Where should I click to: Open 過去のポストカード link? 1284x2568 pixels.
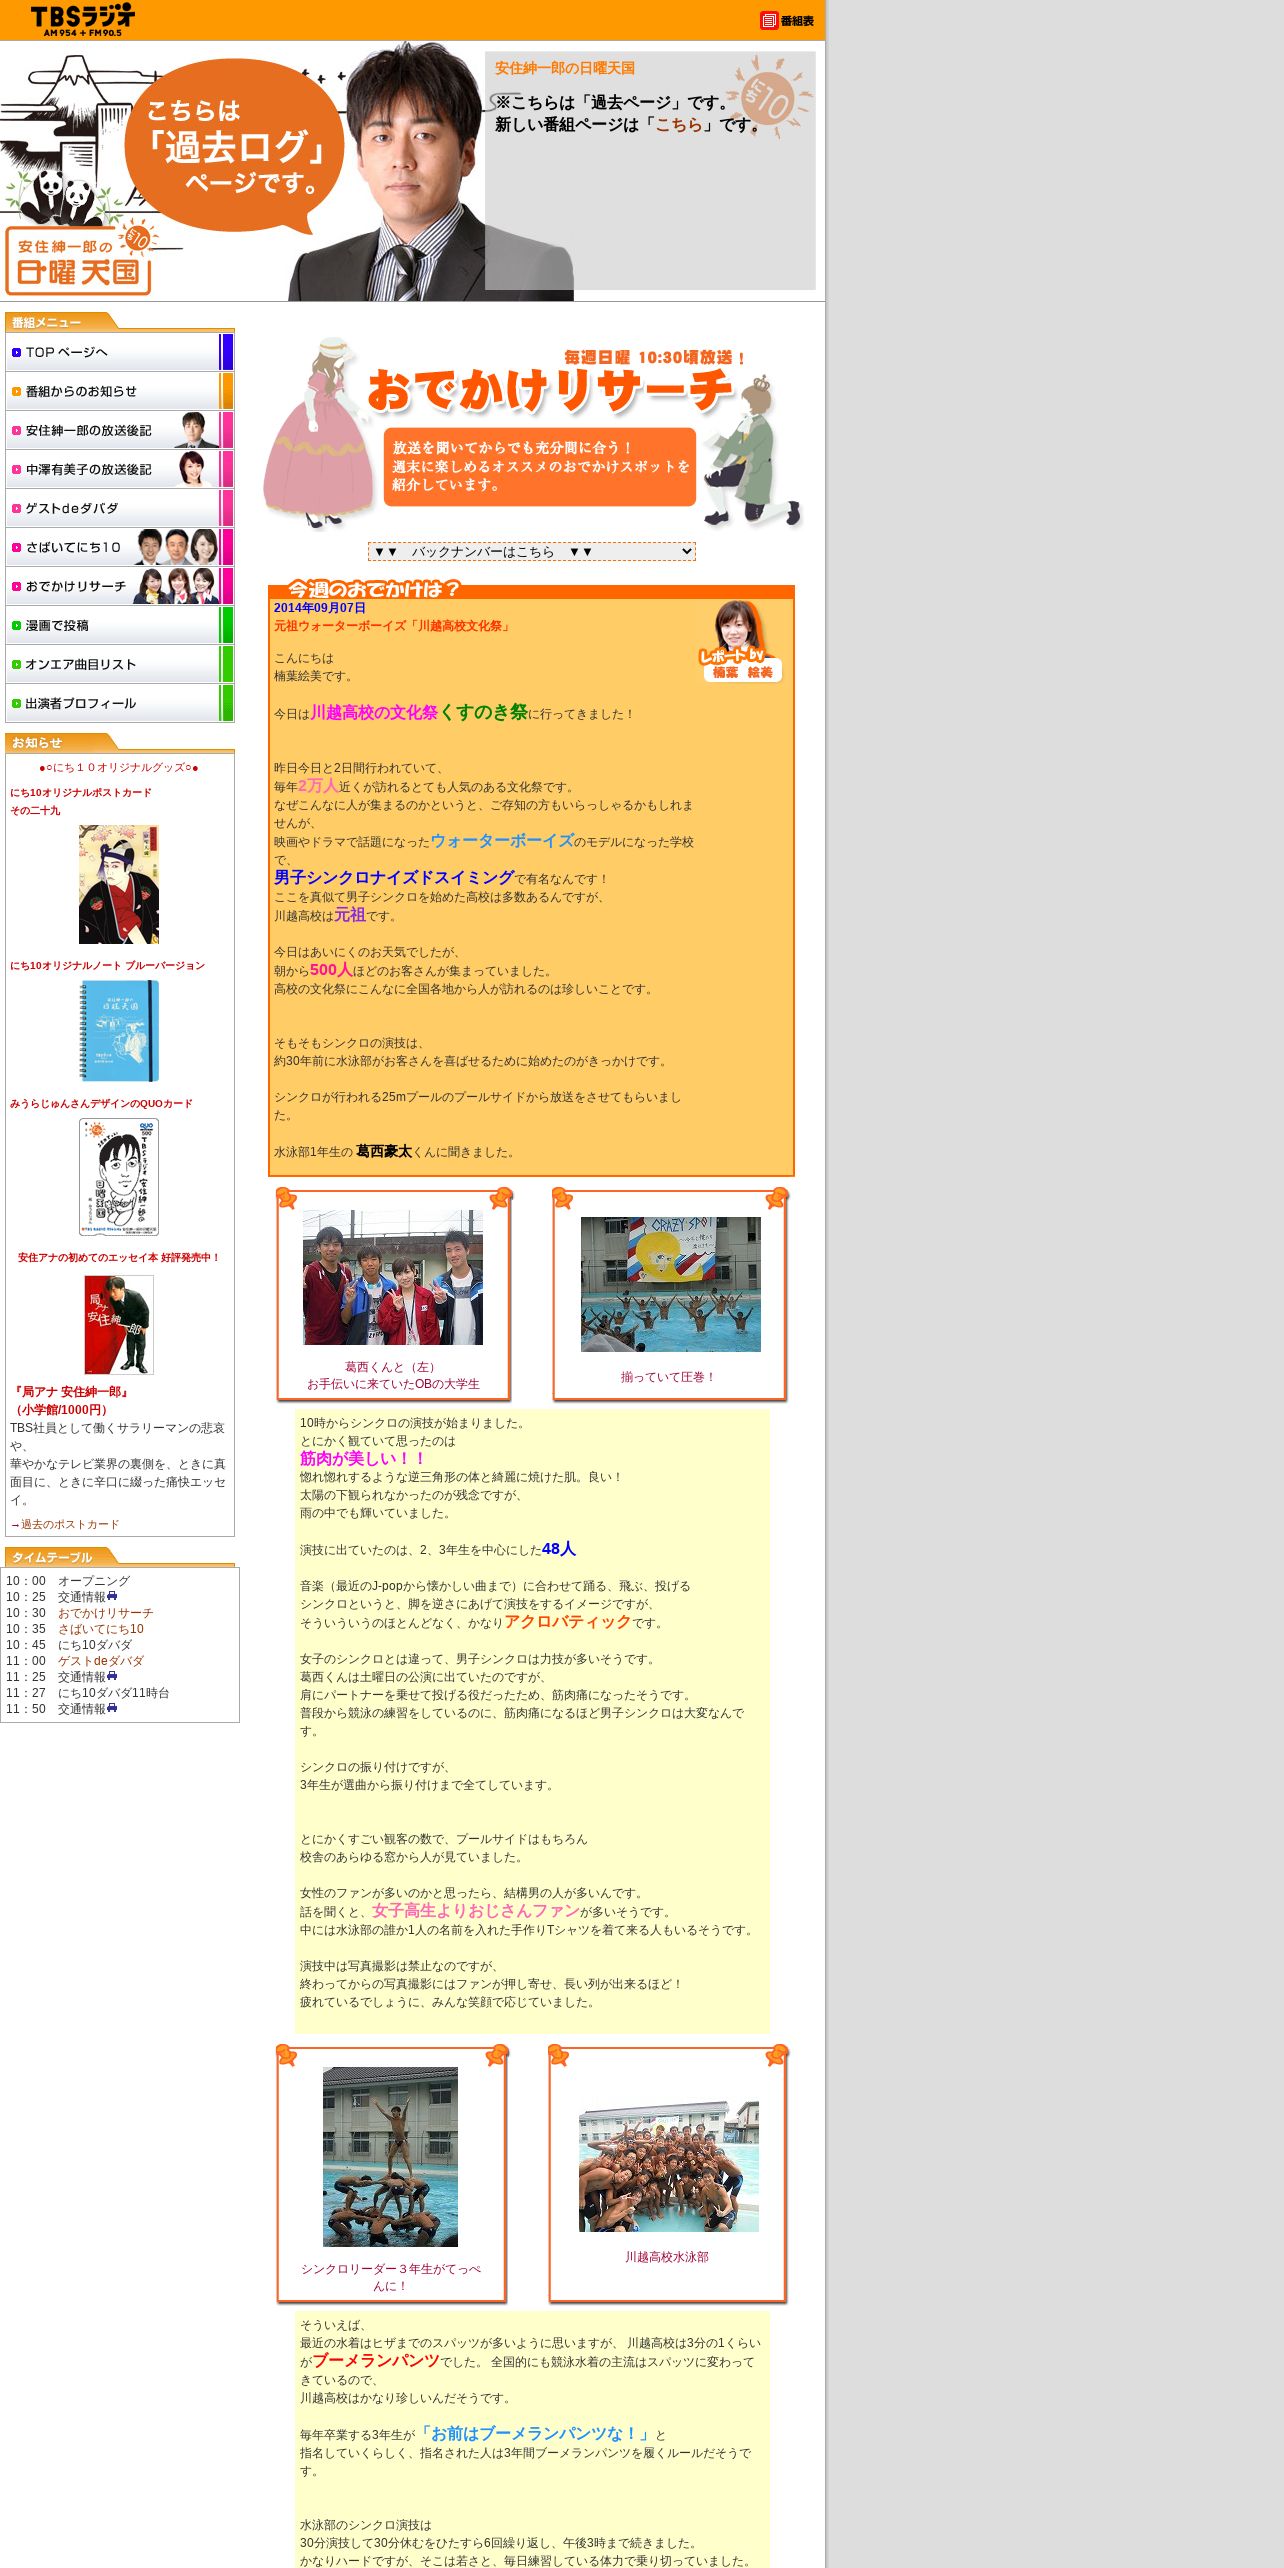click(x=70, y=1524)
